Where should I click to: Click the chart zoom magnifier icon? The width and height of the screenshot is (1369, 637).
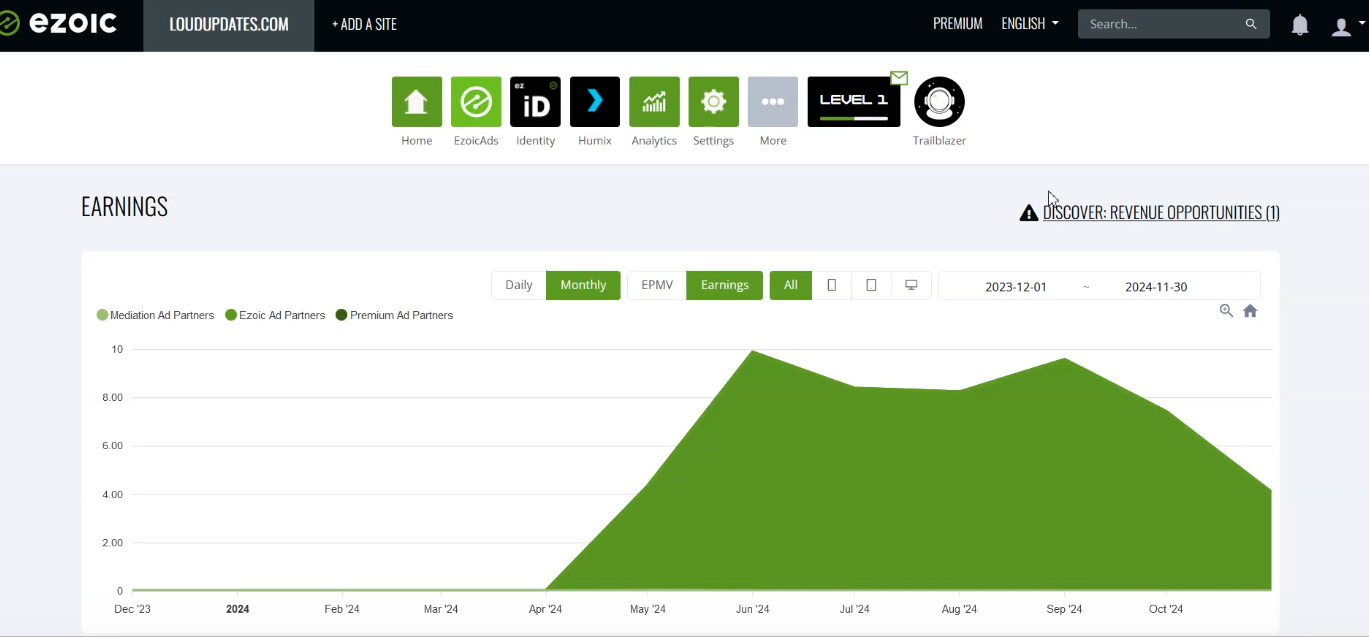point(1226,311)
